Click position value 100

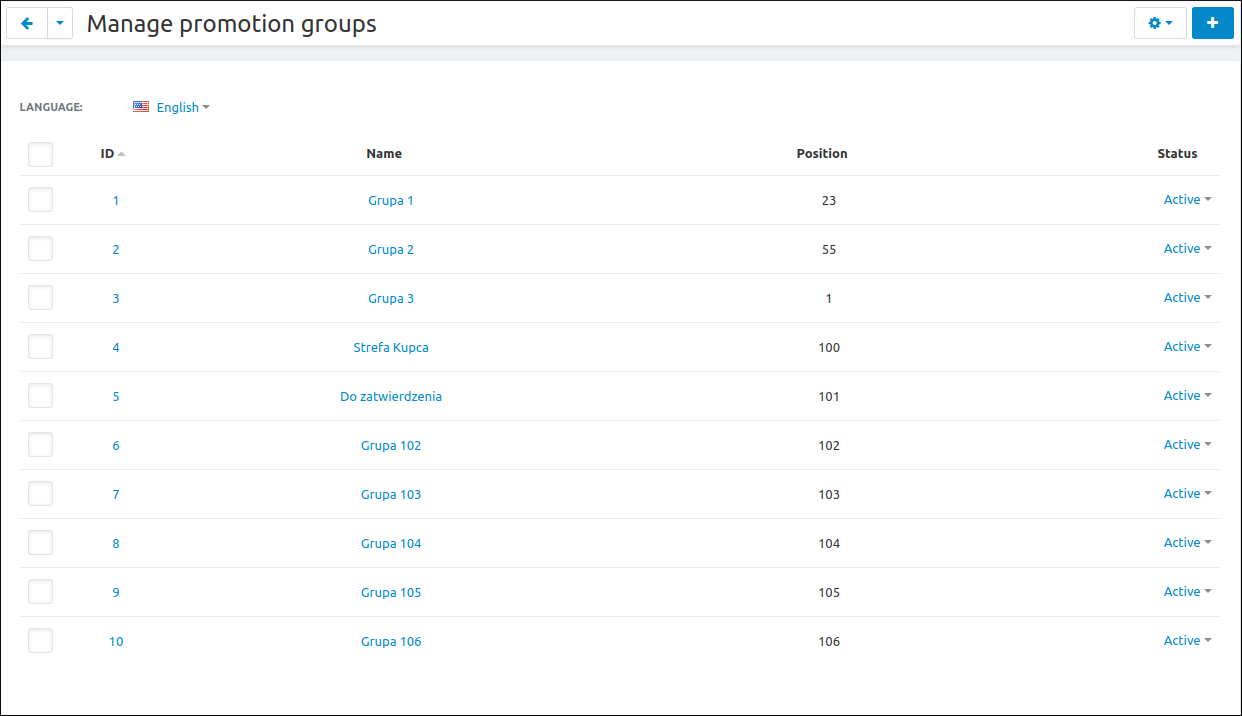pyautogui.click(x=829, y=347)
